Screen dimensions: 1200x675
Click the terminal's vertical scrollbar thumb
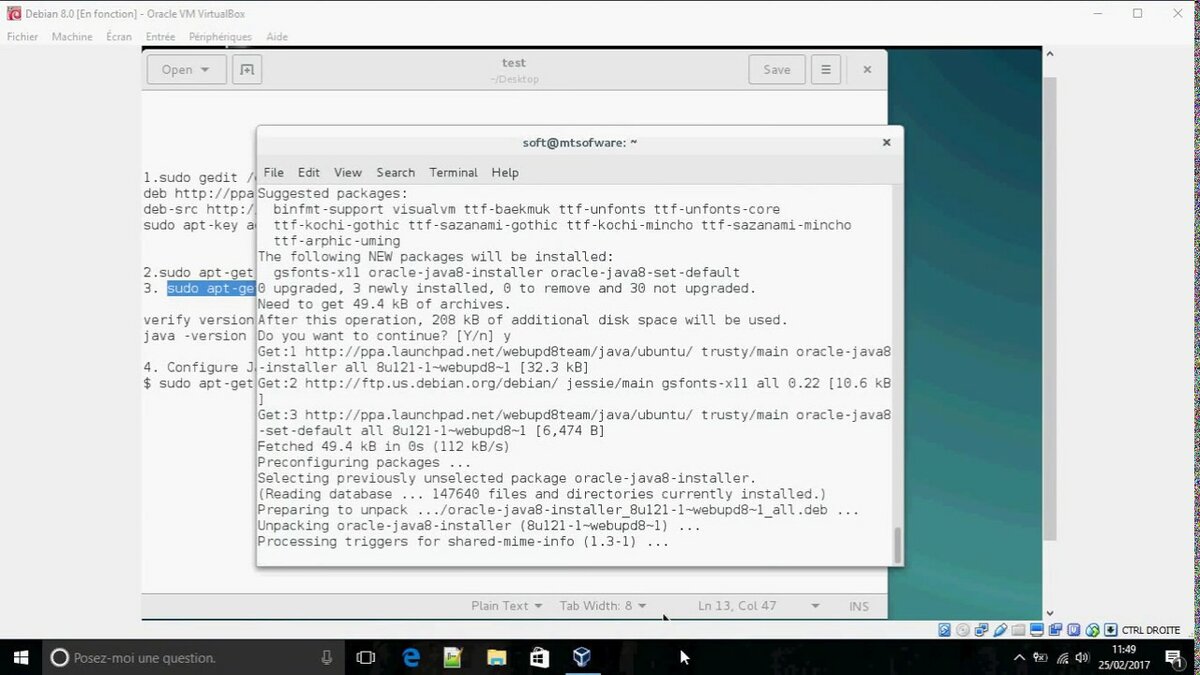[x=897, y=546]
